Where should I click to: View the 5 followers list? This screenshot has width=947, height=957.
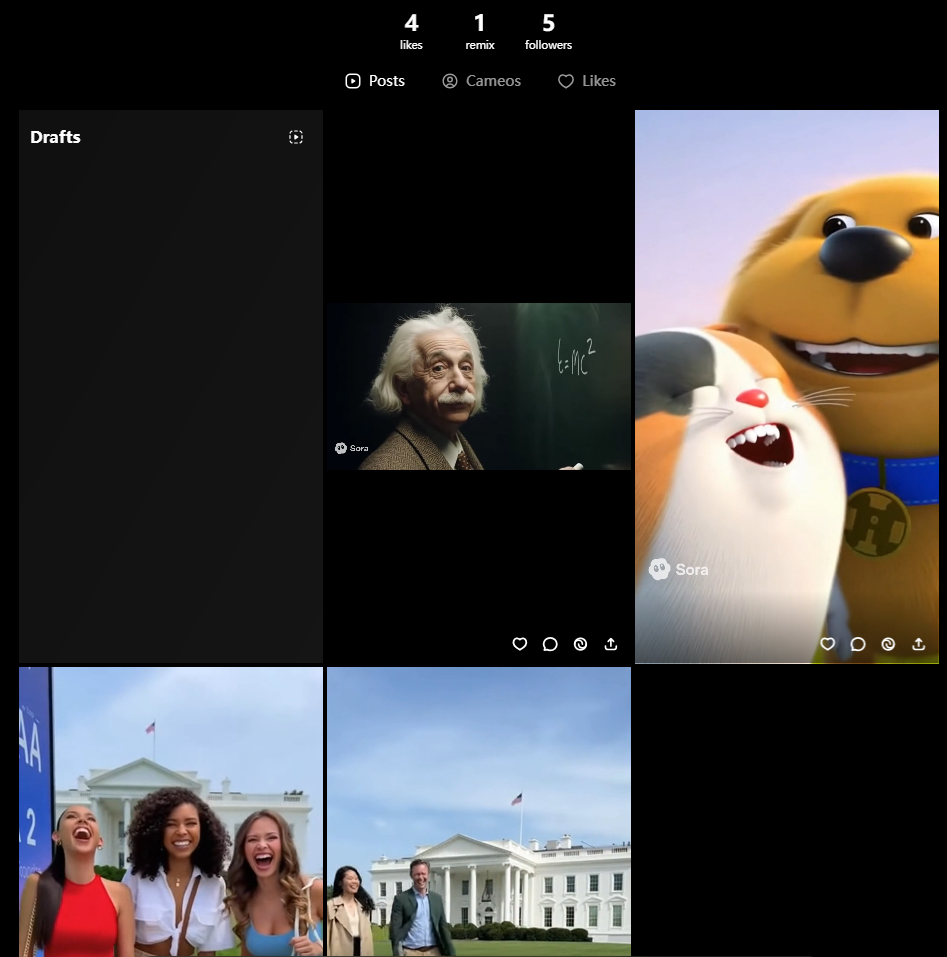pos(548,31)
